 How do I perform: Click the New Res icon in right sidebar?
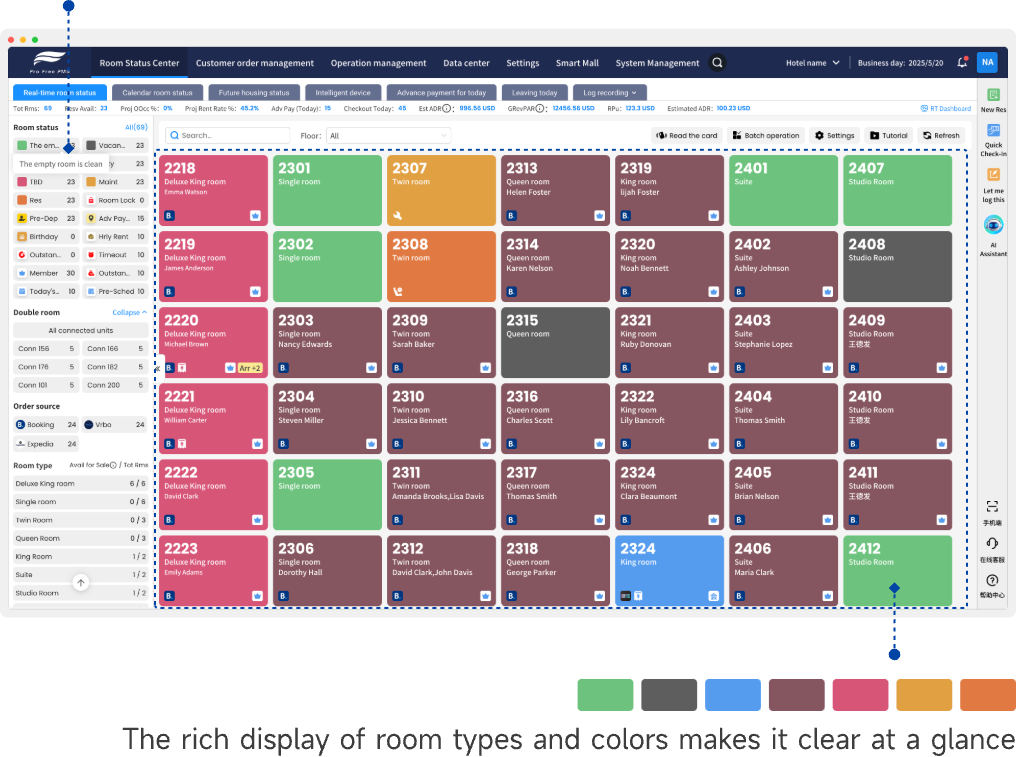(993, 95)
